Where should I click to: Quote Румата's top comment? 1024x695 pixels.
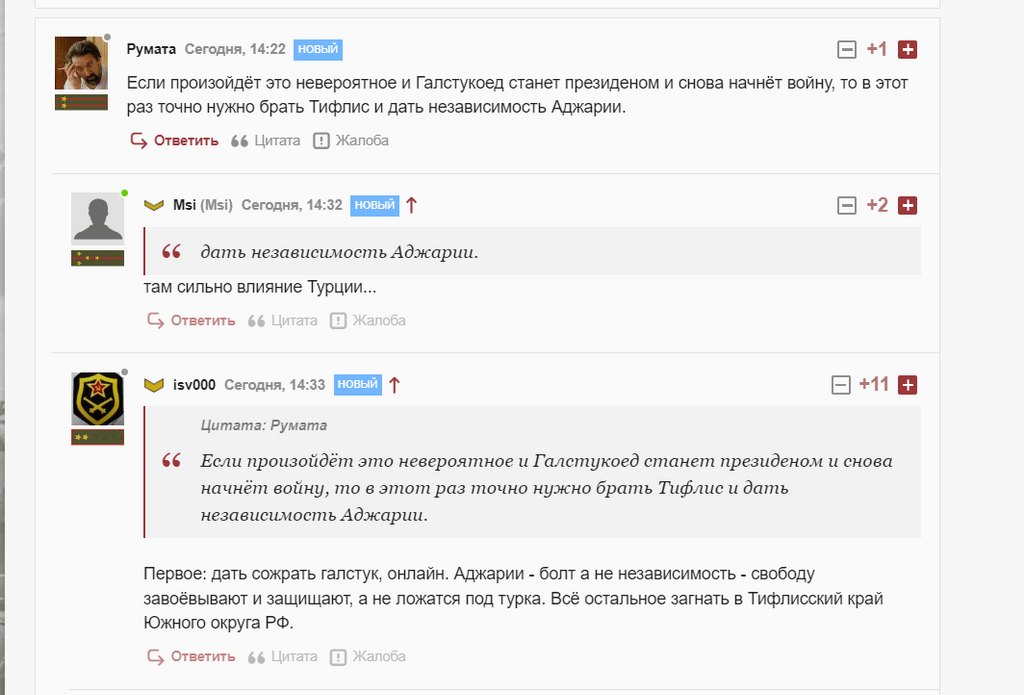(266, 141)
